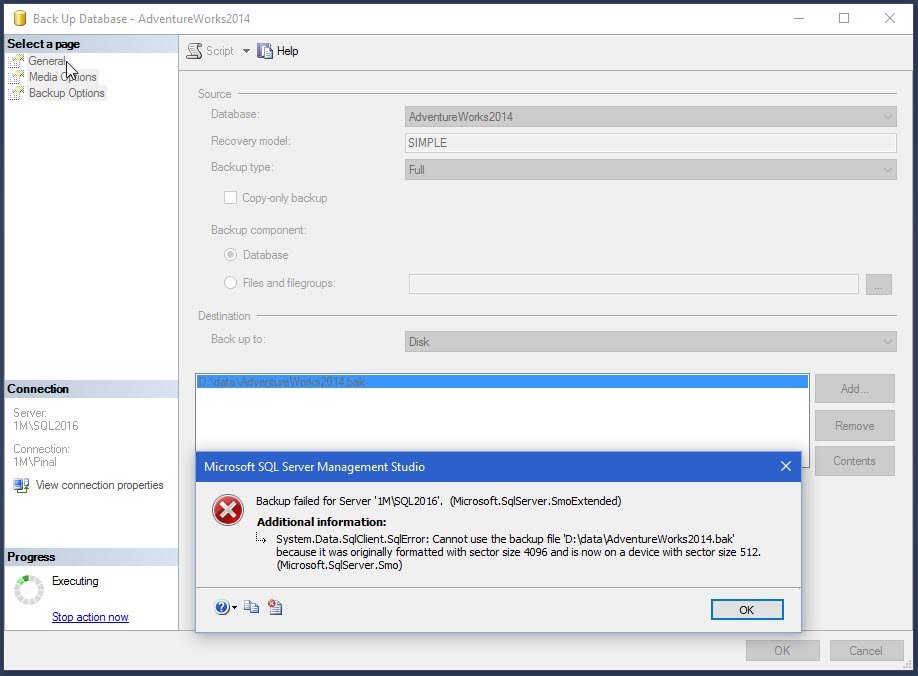Select the General page

pyautogui.click(x=47, y=61)
